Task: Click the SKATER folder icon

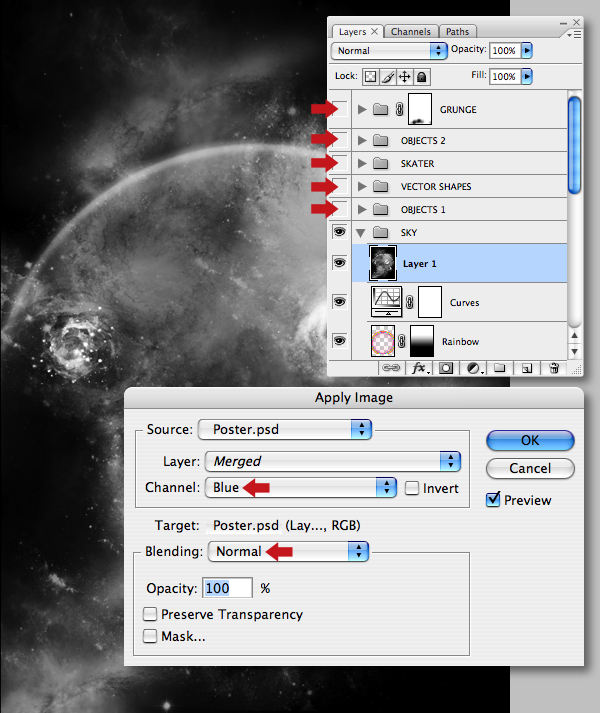Action: click(x=380, y=163)
